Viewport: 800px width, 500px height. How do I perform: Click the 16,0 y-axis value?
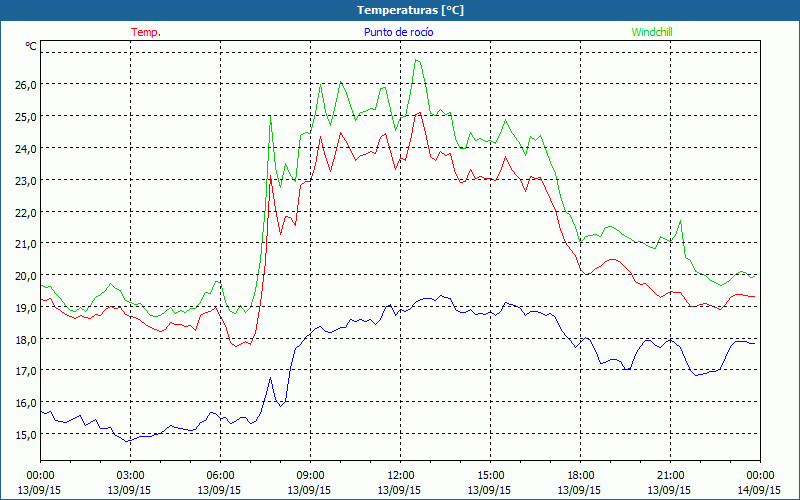25,403
